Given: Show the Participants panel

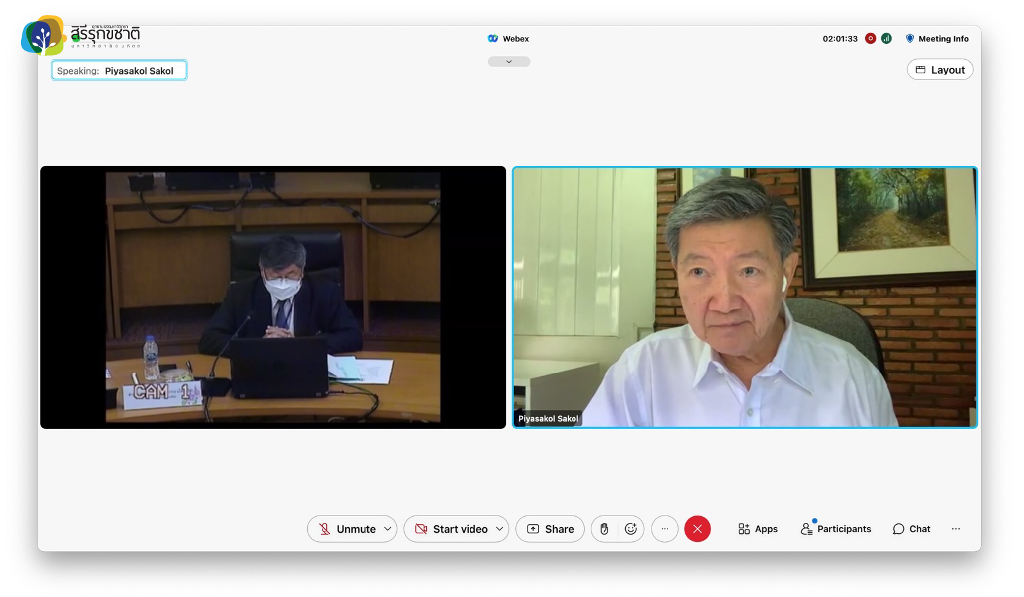Looking at the screenshot, I should click(836, 529).
